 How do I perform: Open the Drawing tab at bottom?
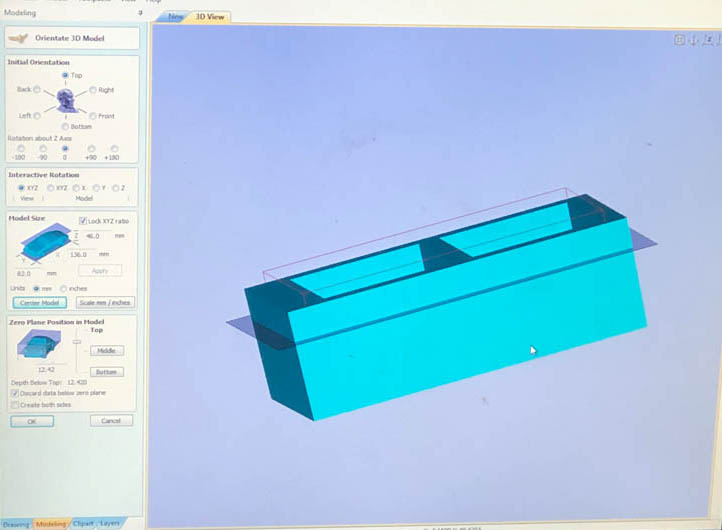pos(16,524)
